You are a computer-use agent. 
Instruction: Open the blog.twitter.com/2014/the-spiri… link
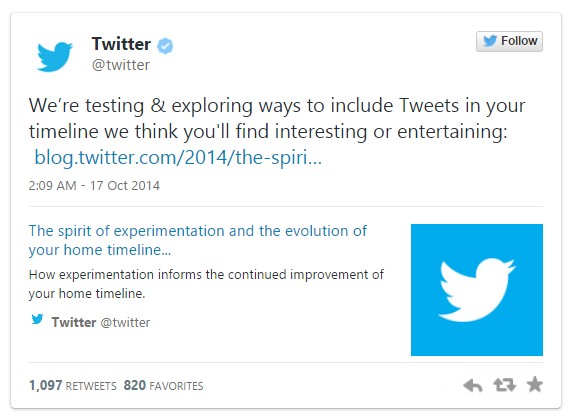click(178, 158)
